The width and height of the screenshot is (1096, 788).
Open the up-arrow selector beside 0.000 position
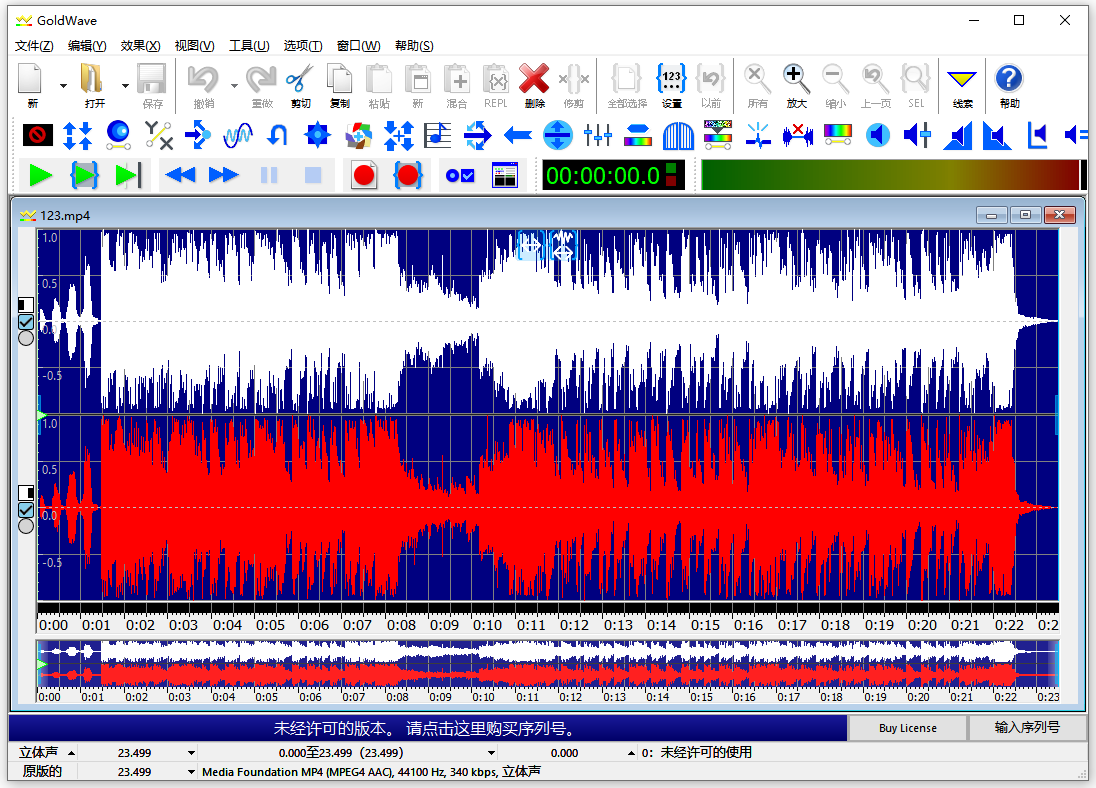631,753
